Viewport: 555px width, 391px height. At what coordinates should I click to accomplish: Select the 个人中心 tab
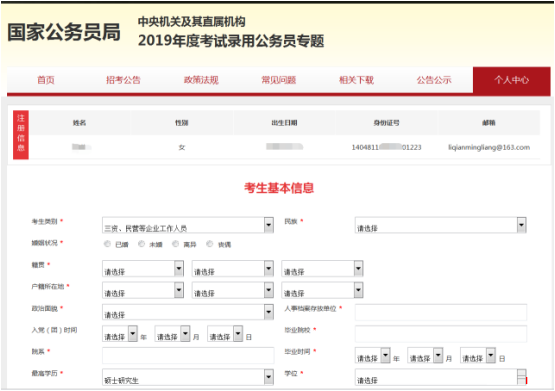tap(512, 80)
